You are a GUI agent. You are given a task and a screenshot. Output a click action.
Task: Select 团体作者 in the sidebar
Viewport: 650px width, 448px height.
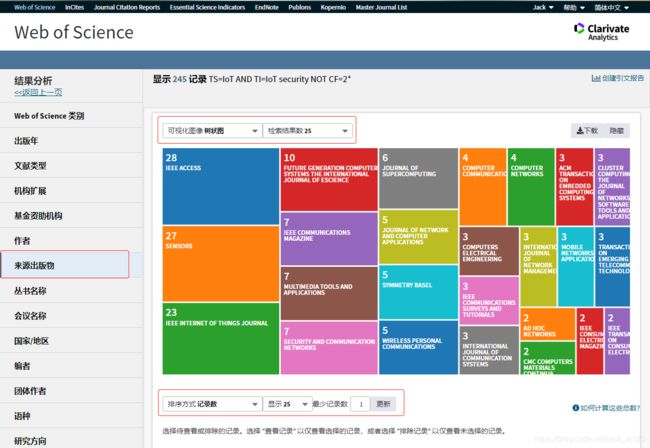pyautogui.click(x=71, y=390)
